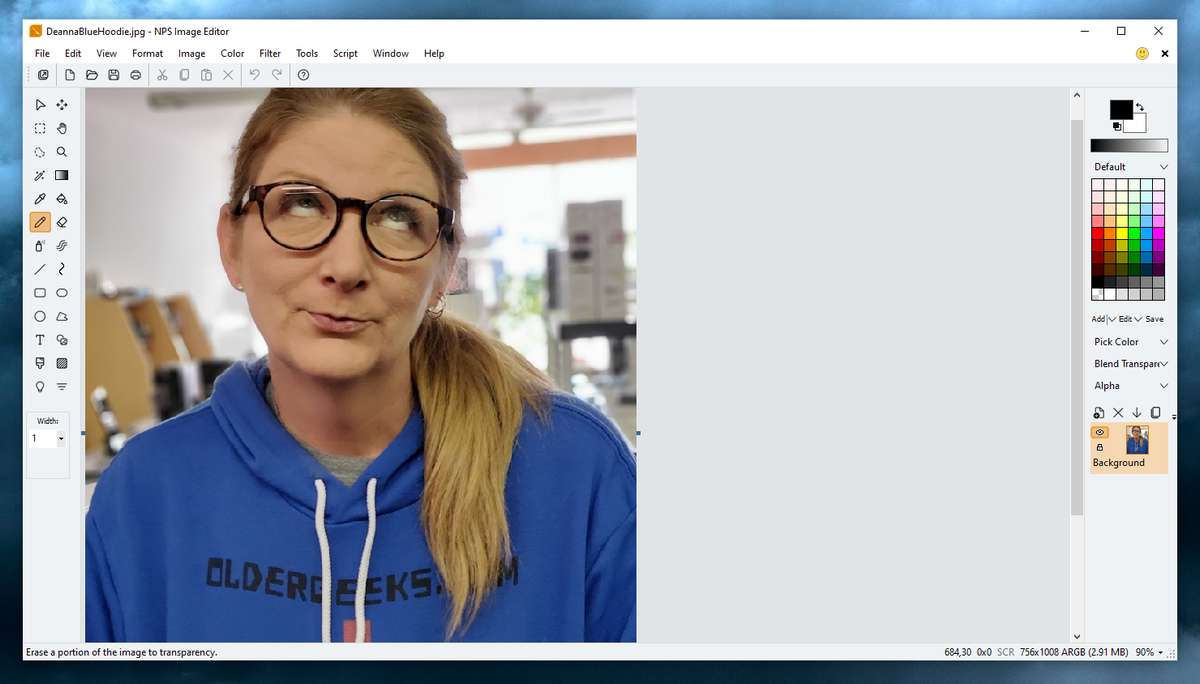This screenshot has width=1200, height=684.
Task: Select the Rectangle shape tool
Action: [40, 293]
